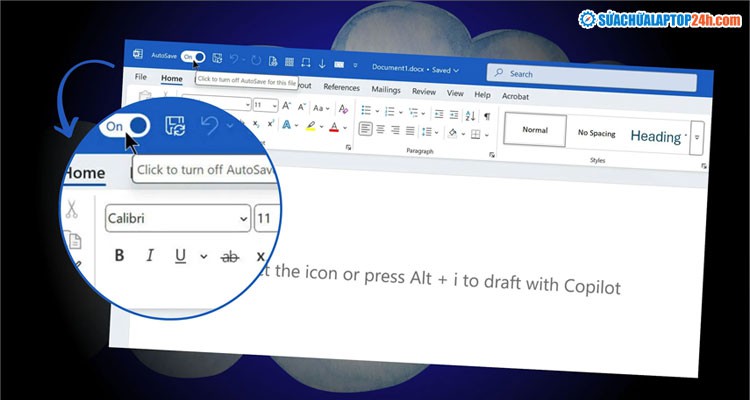This screenshot has width=750, height=400.
Task: Open the Calibri font name dropdown
Action: coord(243,218)
